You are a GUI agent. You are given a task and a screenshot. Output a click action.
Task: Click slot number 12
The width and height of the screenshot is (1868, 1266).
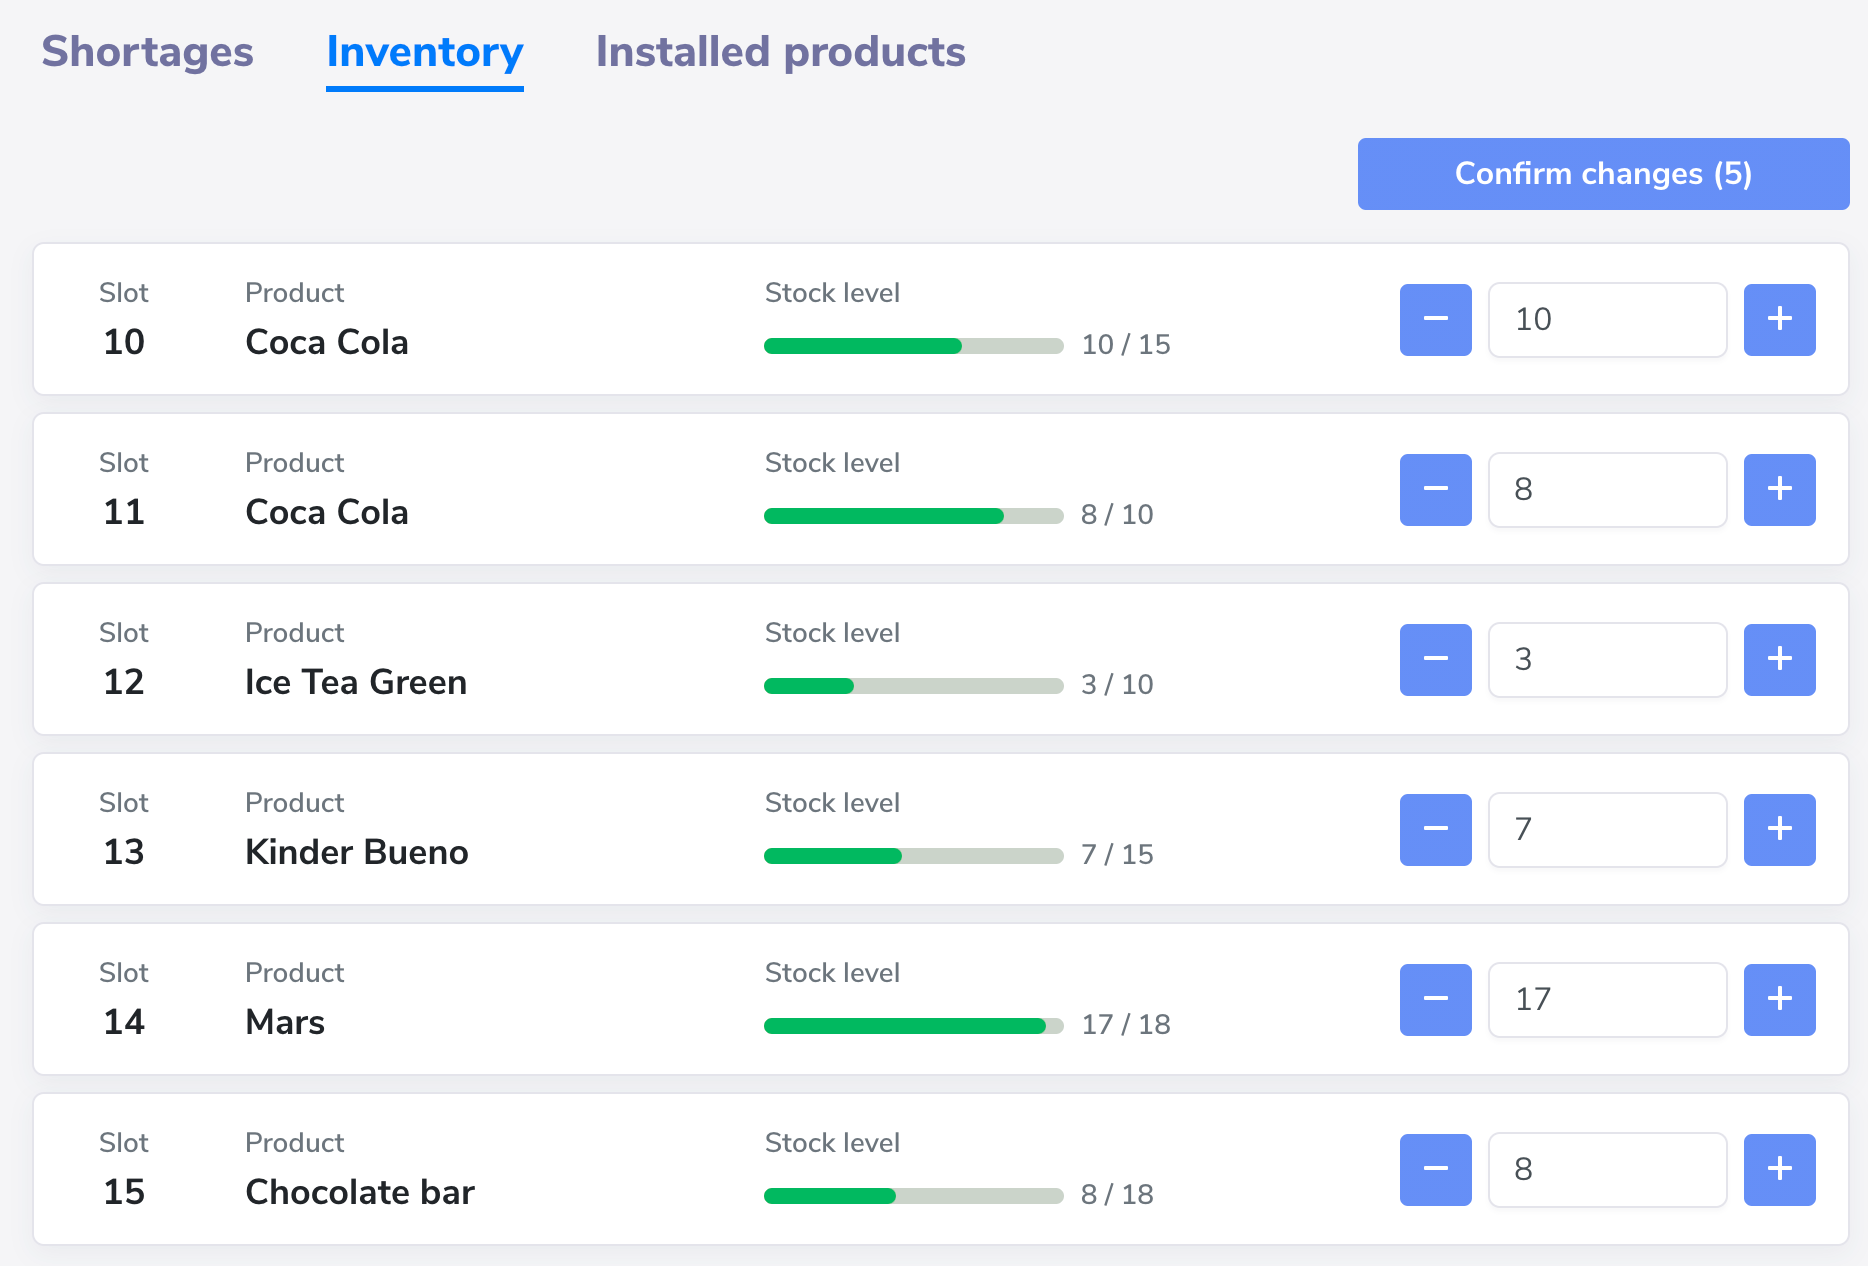click(x=124, y=682)
